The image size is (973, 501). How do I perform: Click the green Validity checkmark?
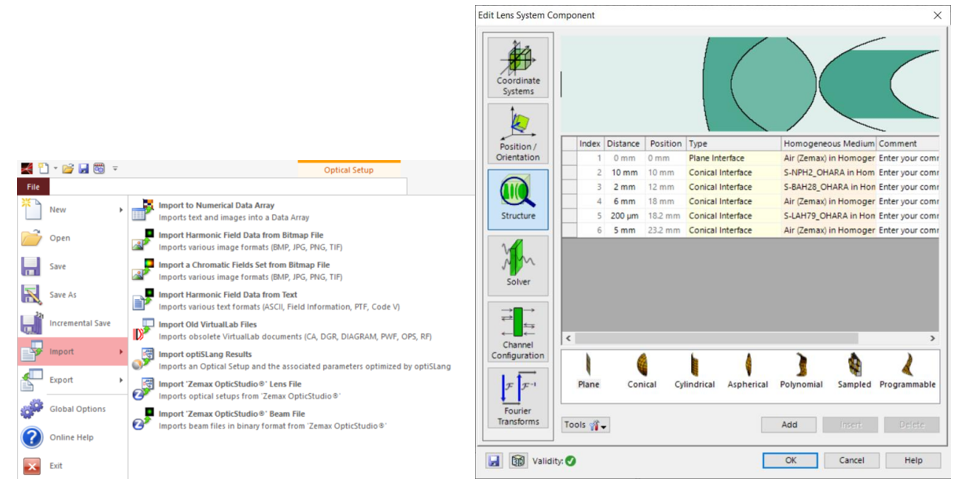coord(570,461)
